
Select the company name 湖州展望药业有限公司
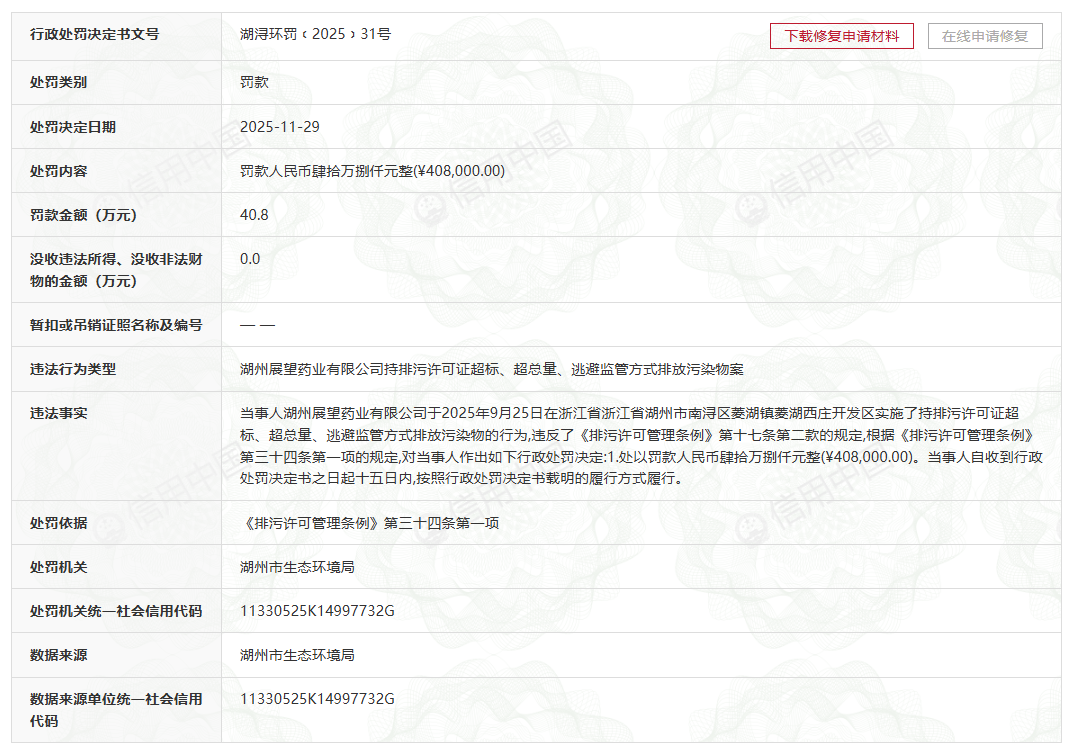(x=290, y=369)
